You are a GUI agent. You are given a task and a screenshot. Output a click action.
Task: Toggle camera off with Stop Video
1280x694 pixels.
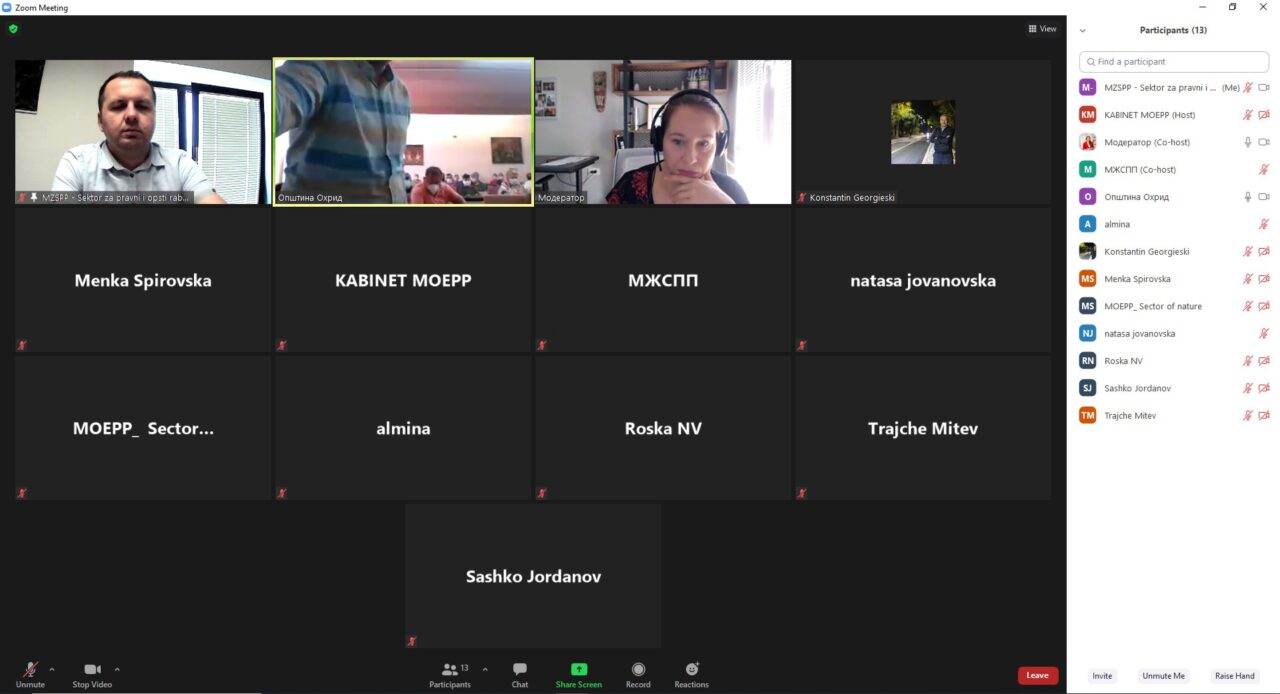pos(92,670)
